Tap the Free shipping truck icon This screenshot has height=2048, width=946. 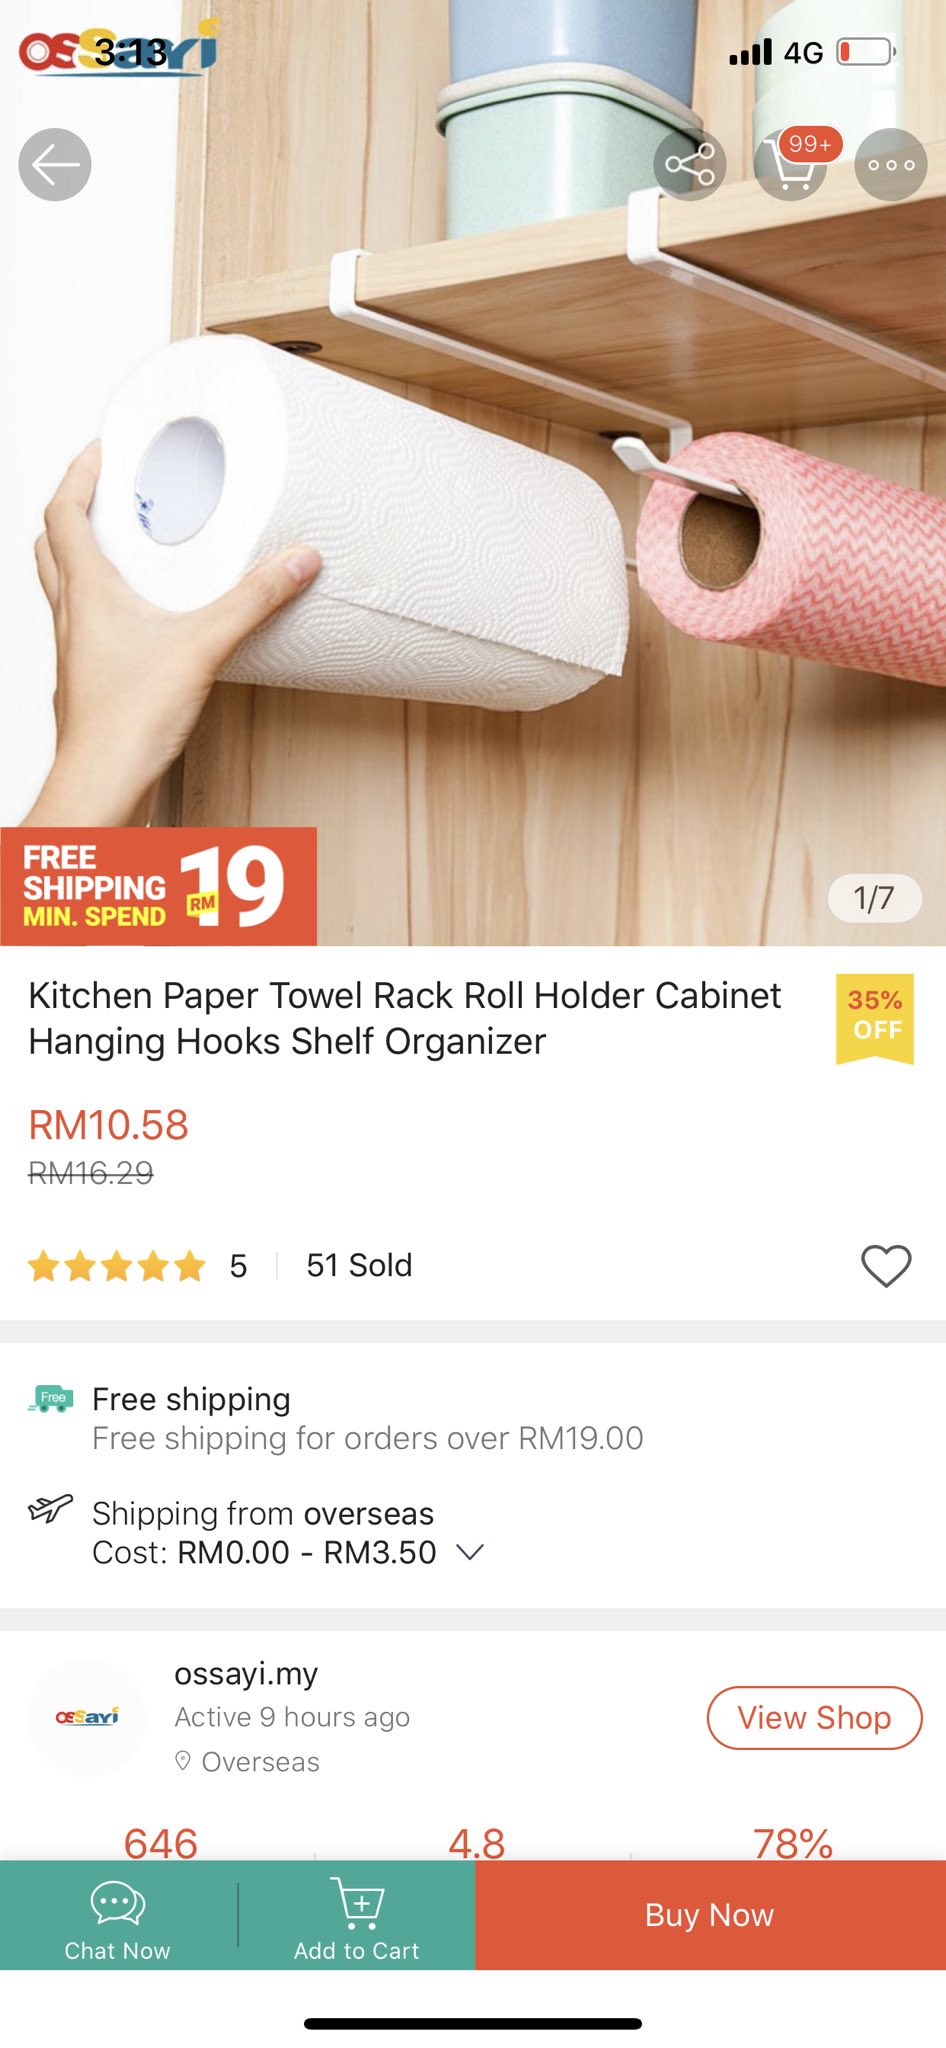click(x=51, y=1398)
